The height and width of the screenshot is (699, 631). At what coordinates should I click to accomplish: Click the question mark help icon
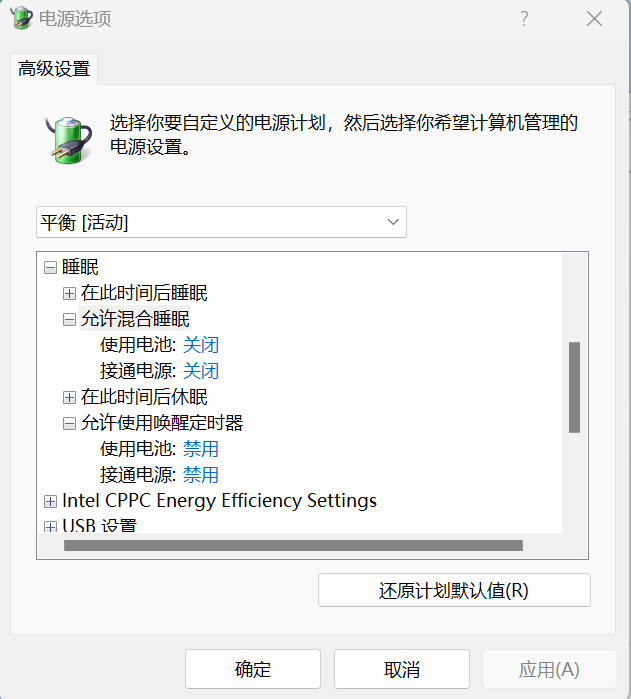point(524,19)
